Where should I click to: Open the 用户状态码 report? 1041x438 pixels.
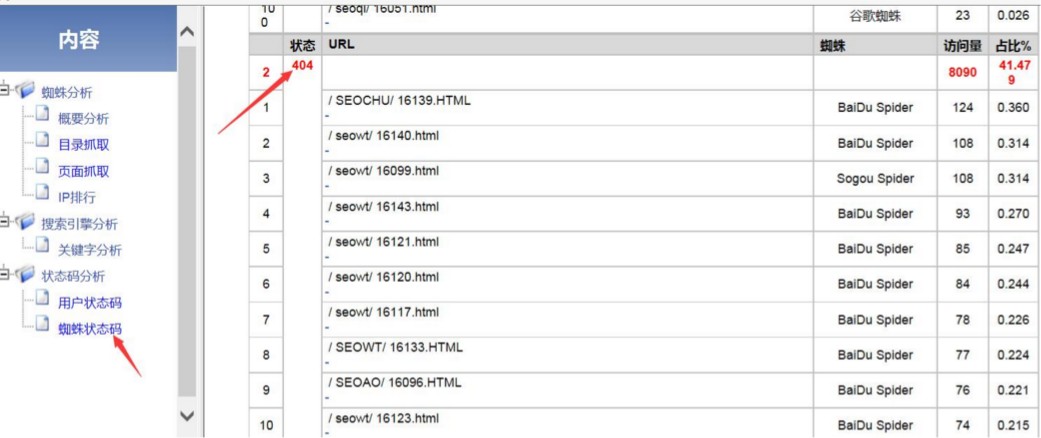(90, 303)
